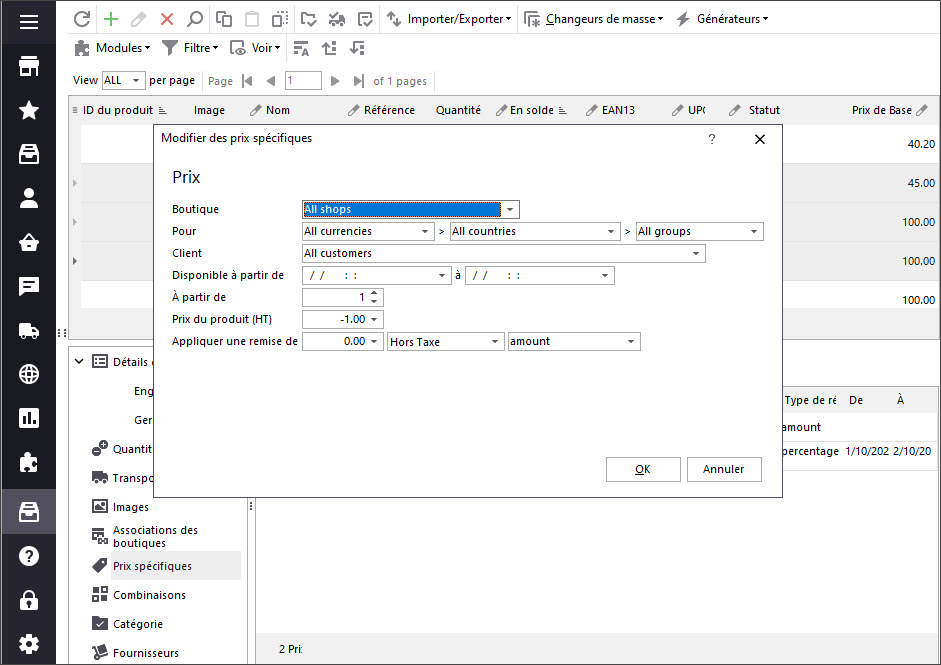The height and width of the screenshot is (665, 941).
Task: Sort by Référence column header
Action: (x=389, y=110)
